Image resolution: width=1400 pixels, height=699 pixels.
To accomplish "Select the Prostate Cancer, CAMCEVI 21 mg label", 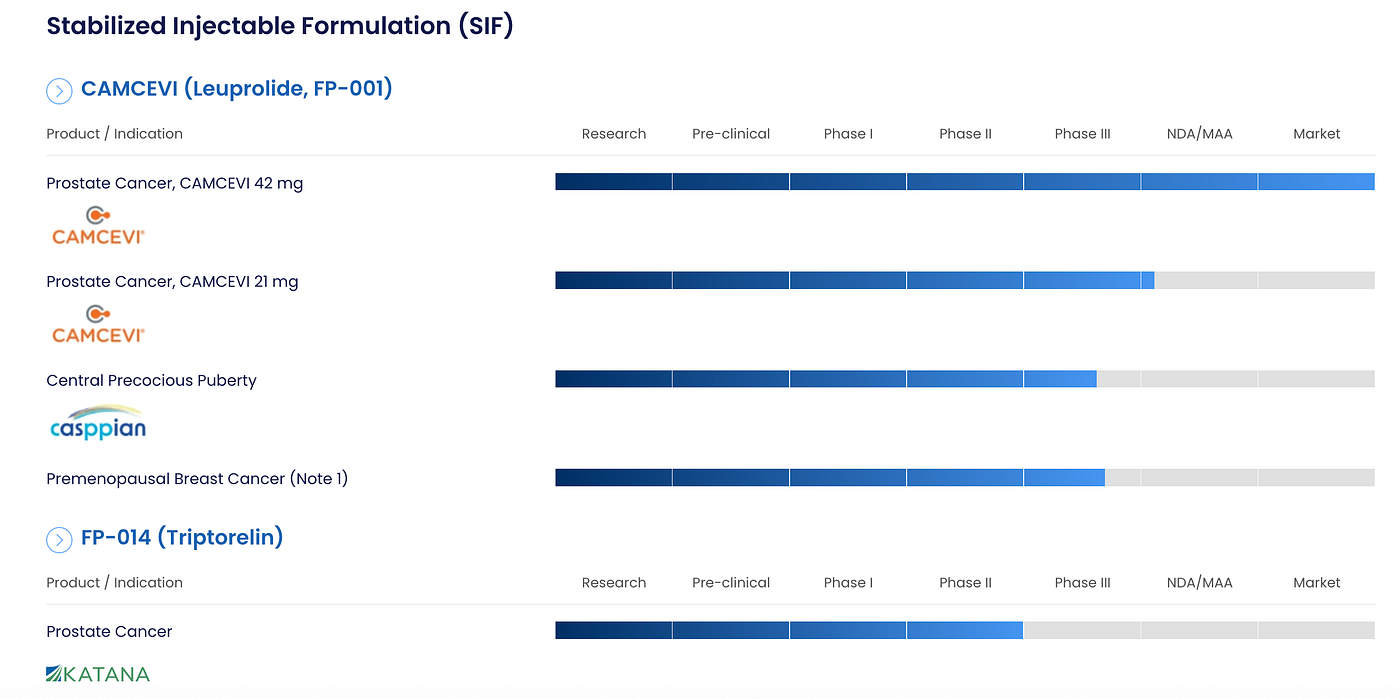I will pos(172,282).
